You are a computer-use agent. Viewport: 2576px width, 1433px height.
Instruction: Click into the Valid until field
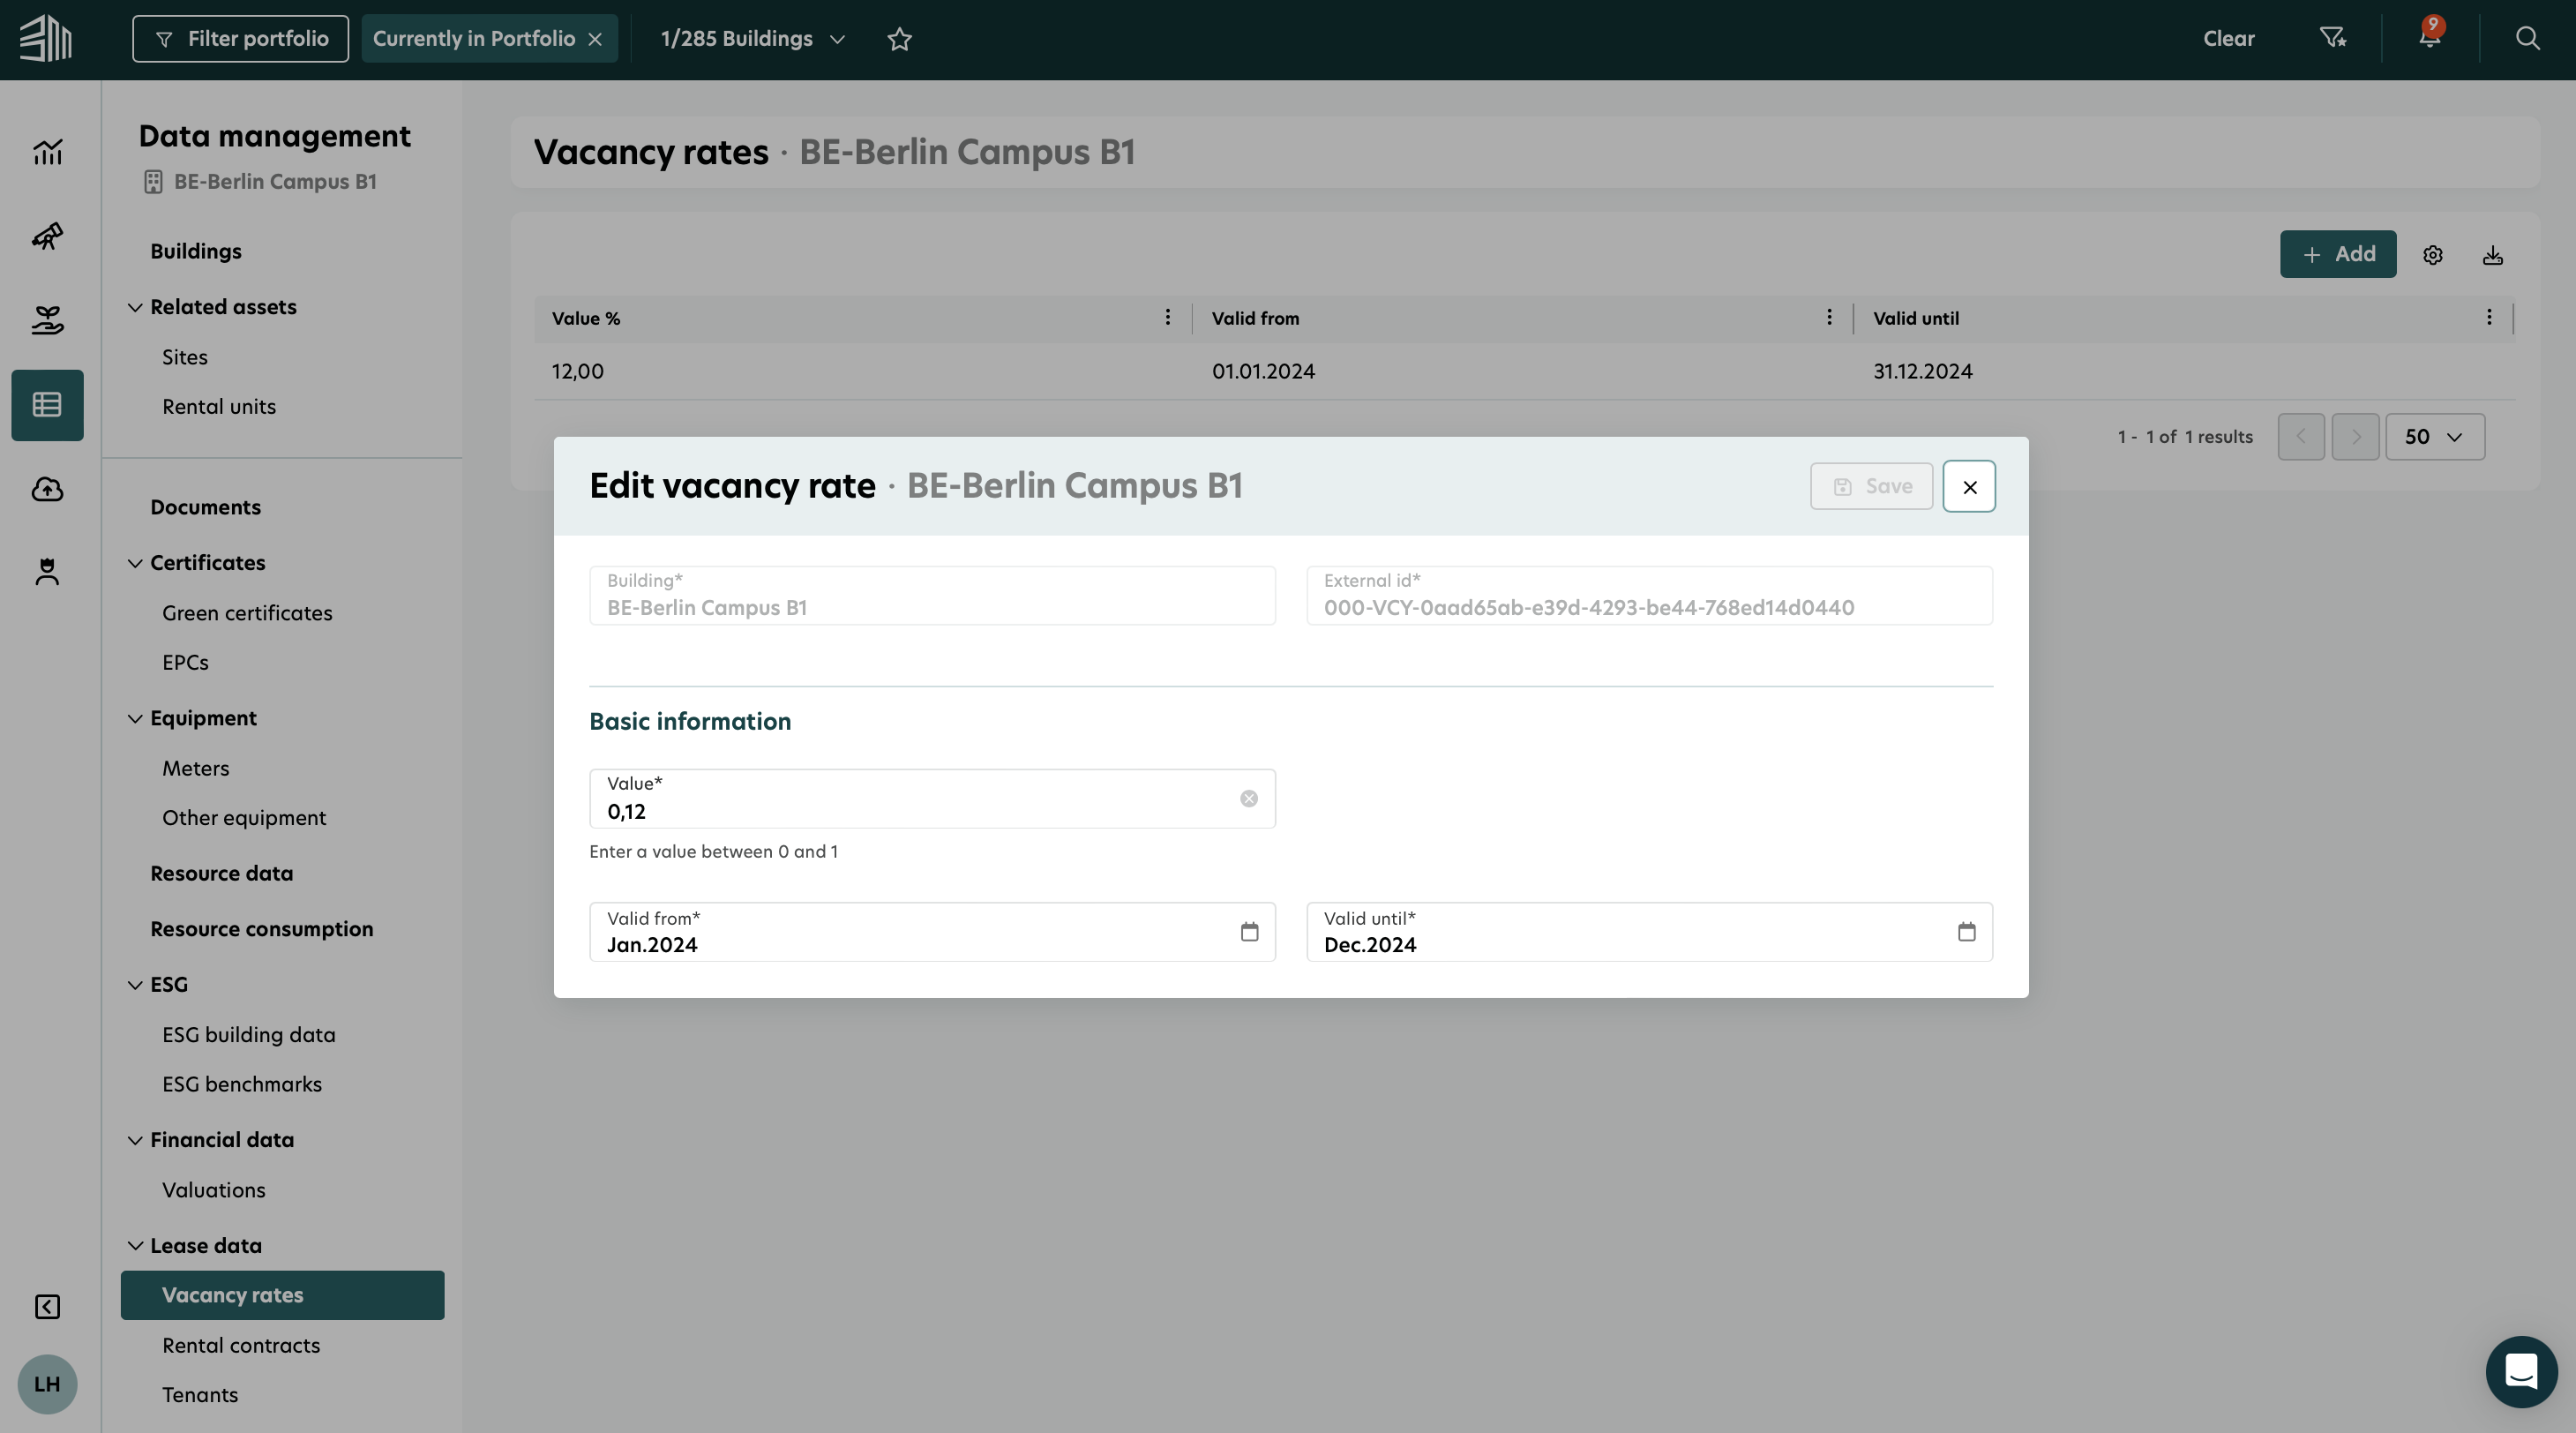click(1630, 944)
